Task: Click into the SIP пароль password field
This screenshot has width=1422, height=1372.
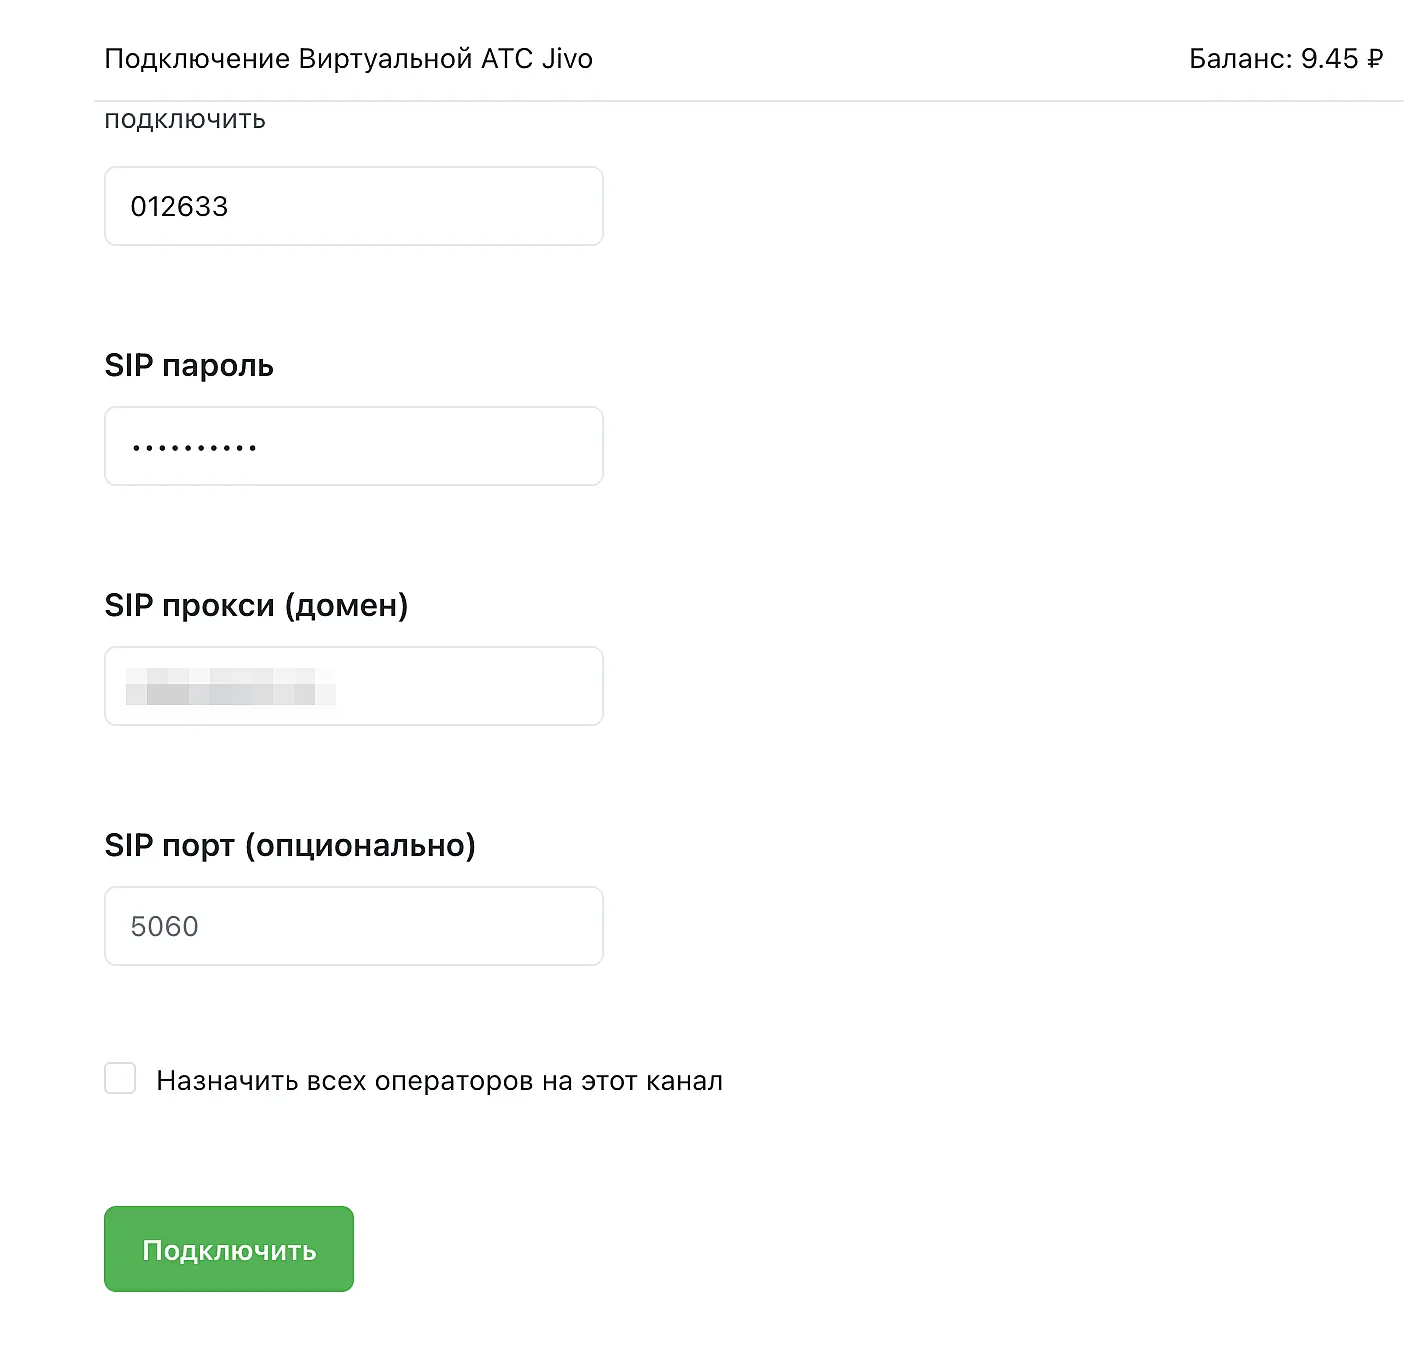Action: tap(354, 446)
